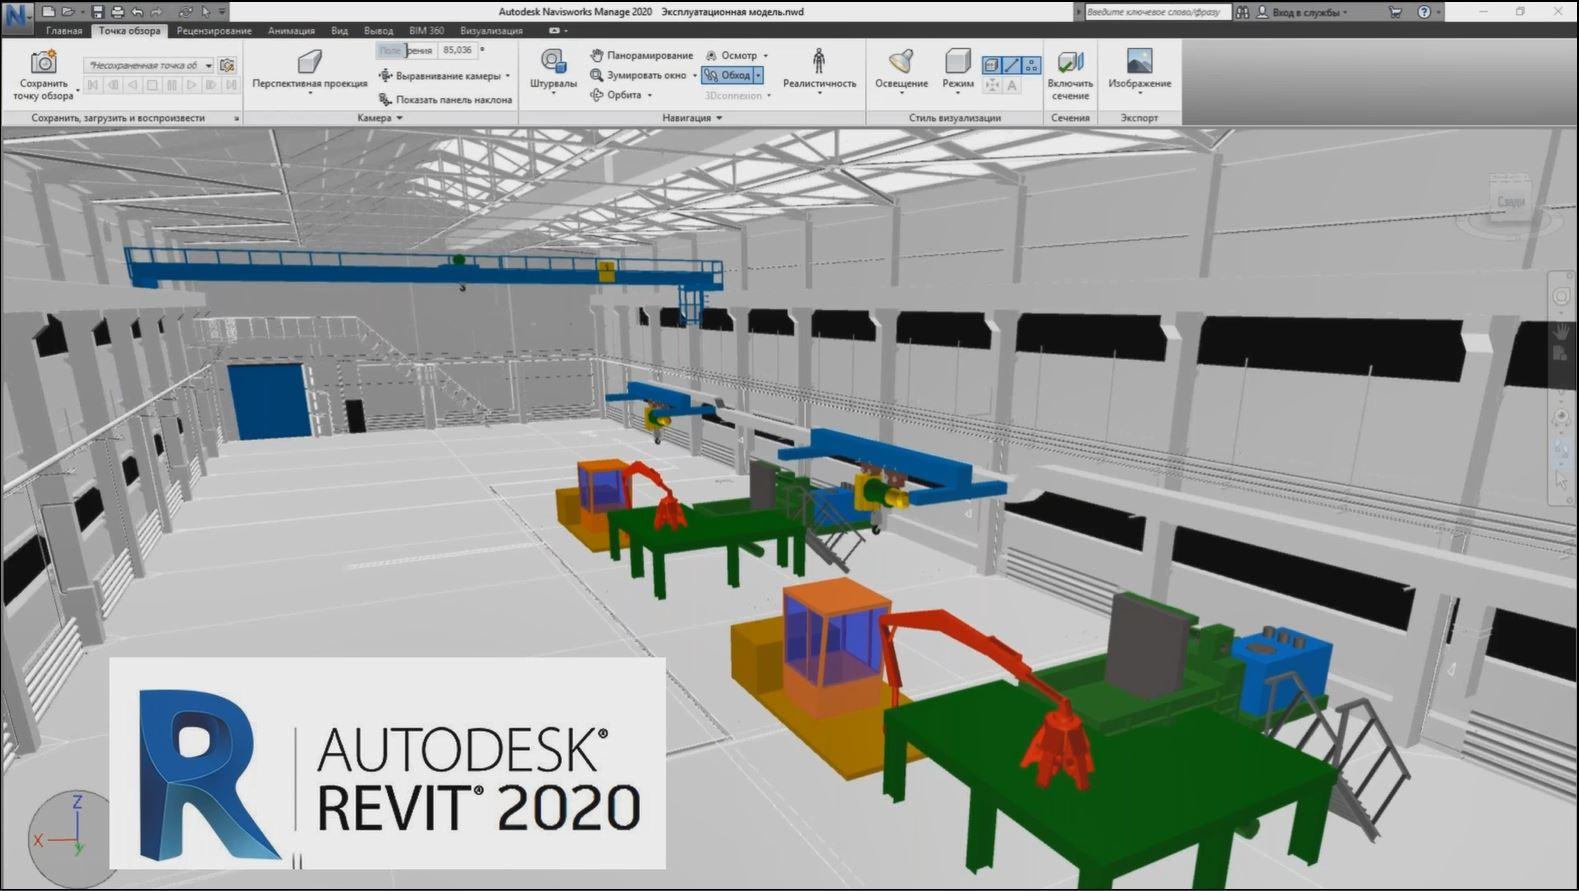Open the Главная ribbon tab
This screenshot has width=1579, height=891.
64,31
